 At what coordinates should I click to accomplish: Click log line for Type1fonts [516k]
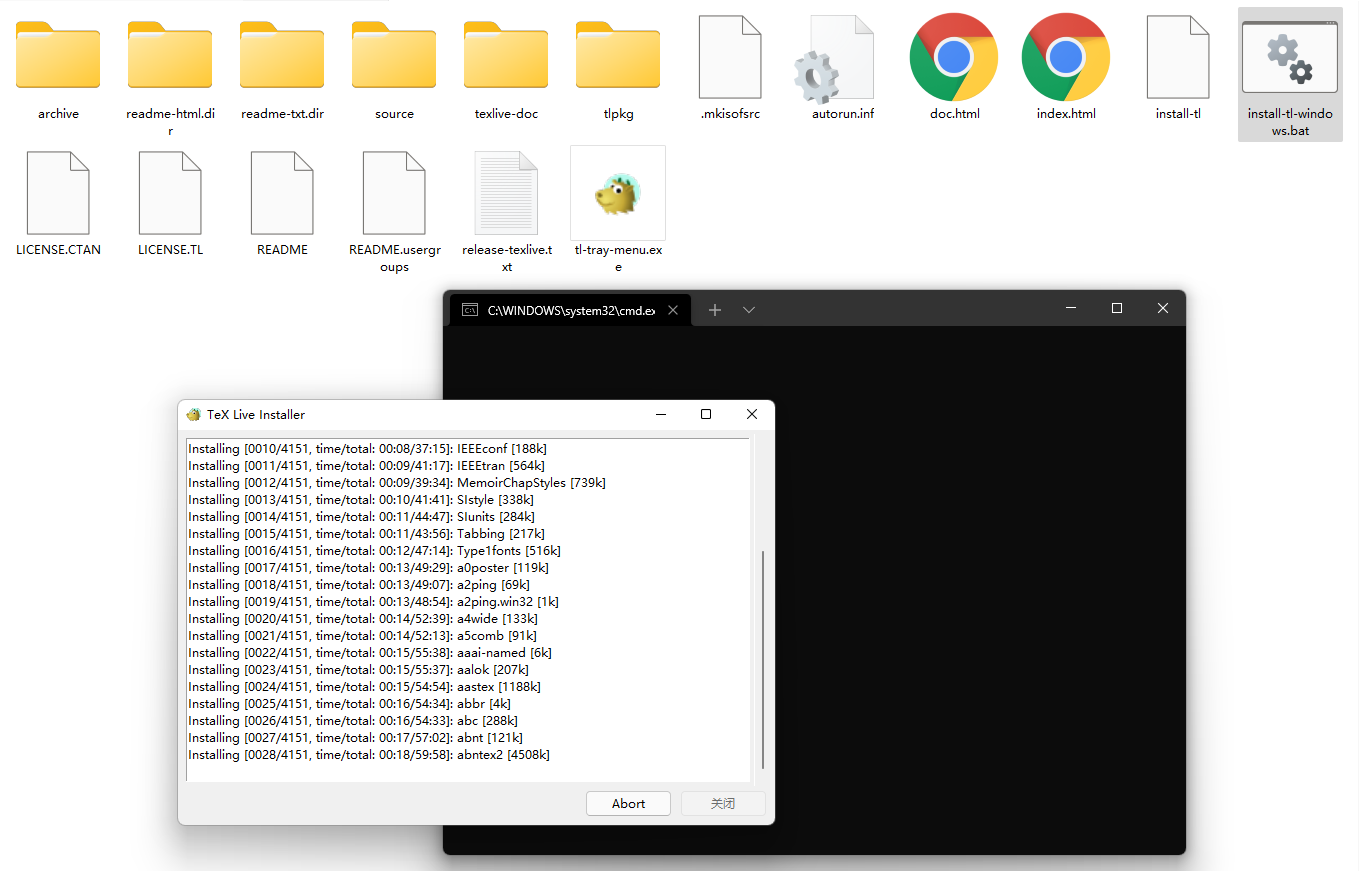[x=375, y=550]
